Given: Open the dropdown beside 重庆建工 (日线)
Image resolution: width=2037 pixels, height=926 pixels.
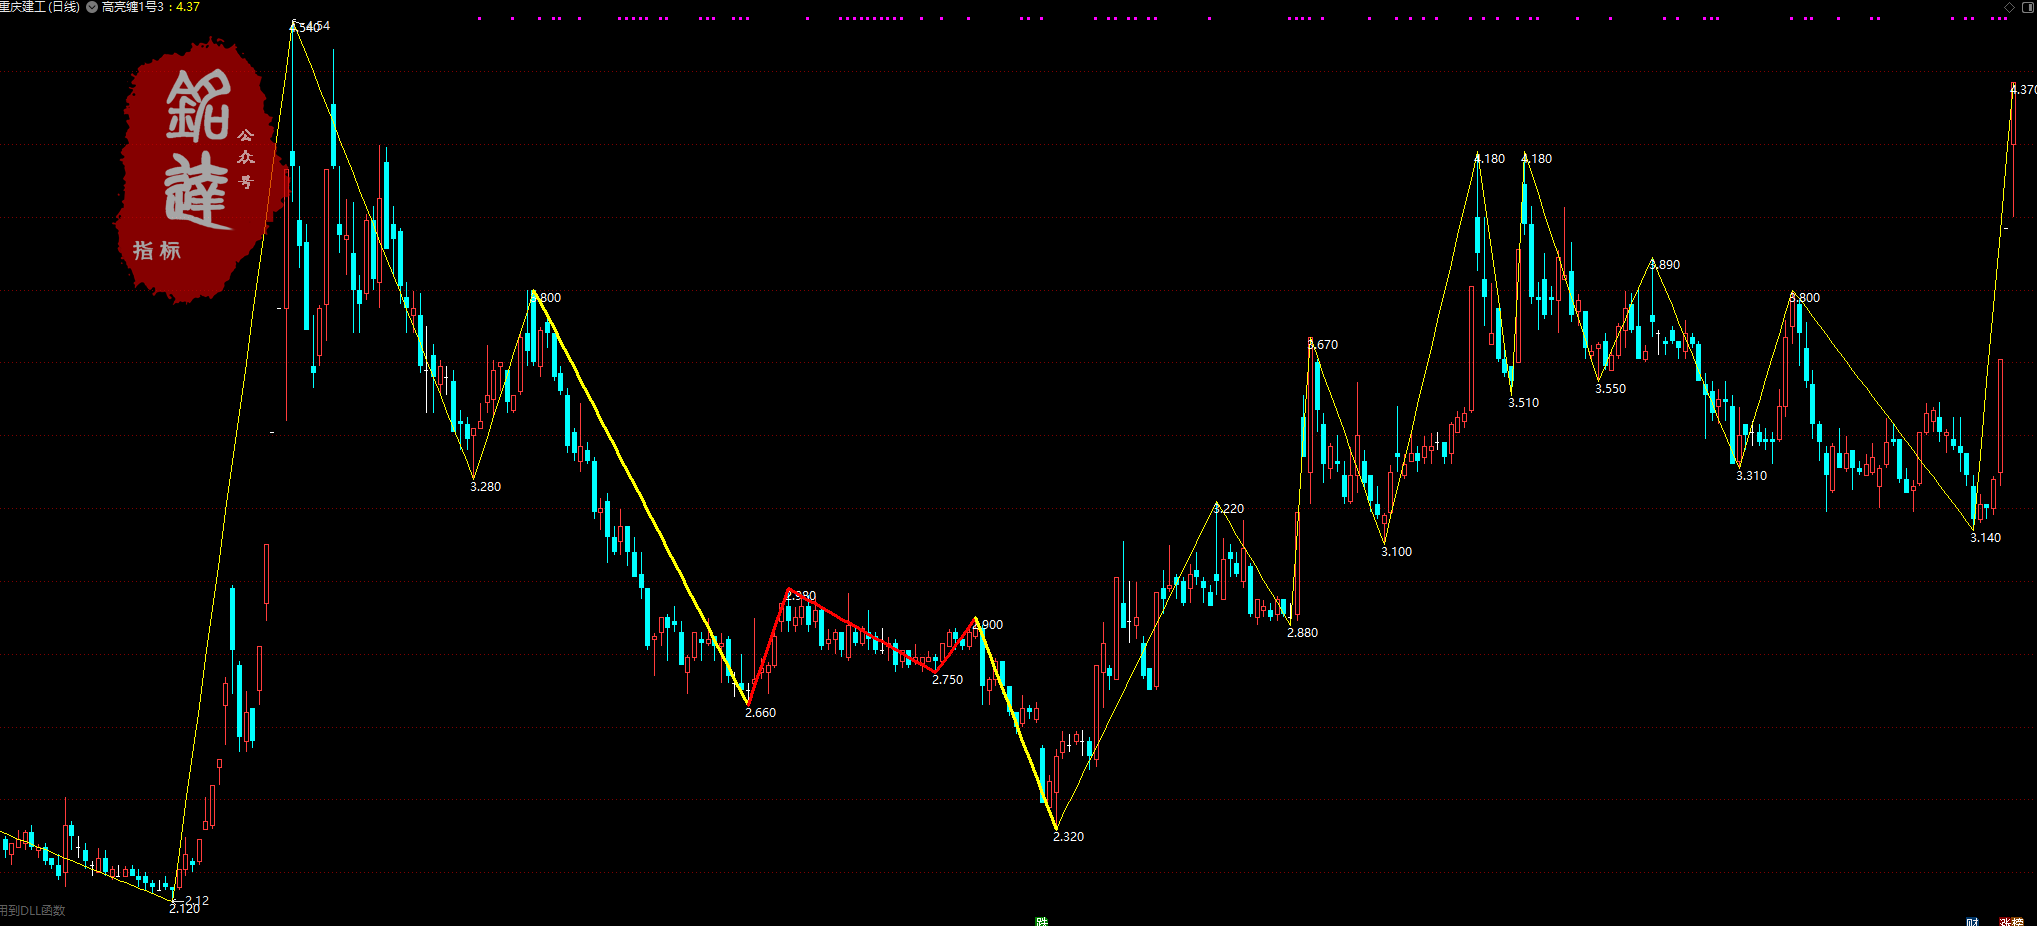Looking at the screenshot, I should (x=92, y=7).
